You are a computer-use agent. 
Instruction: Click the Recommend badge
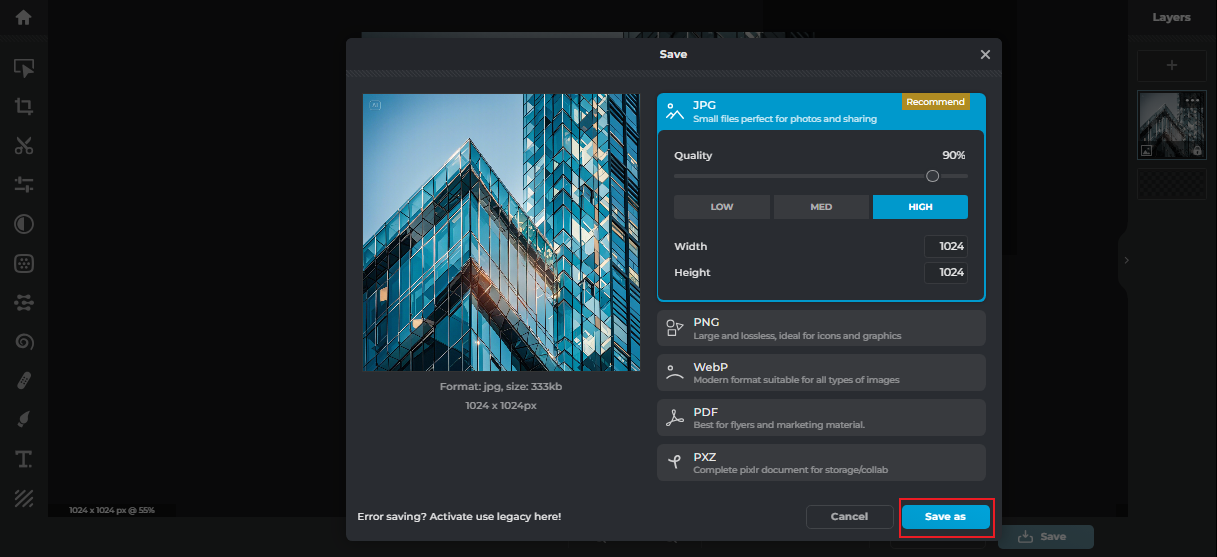point(935,102)
